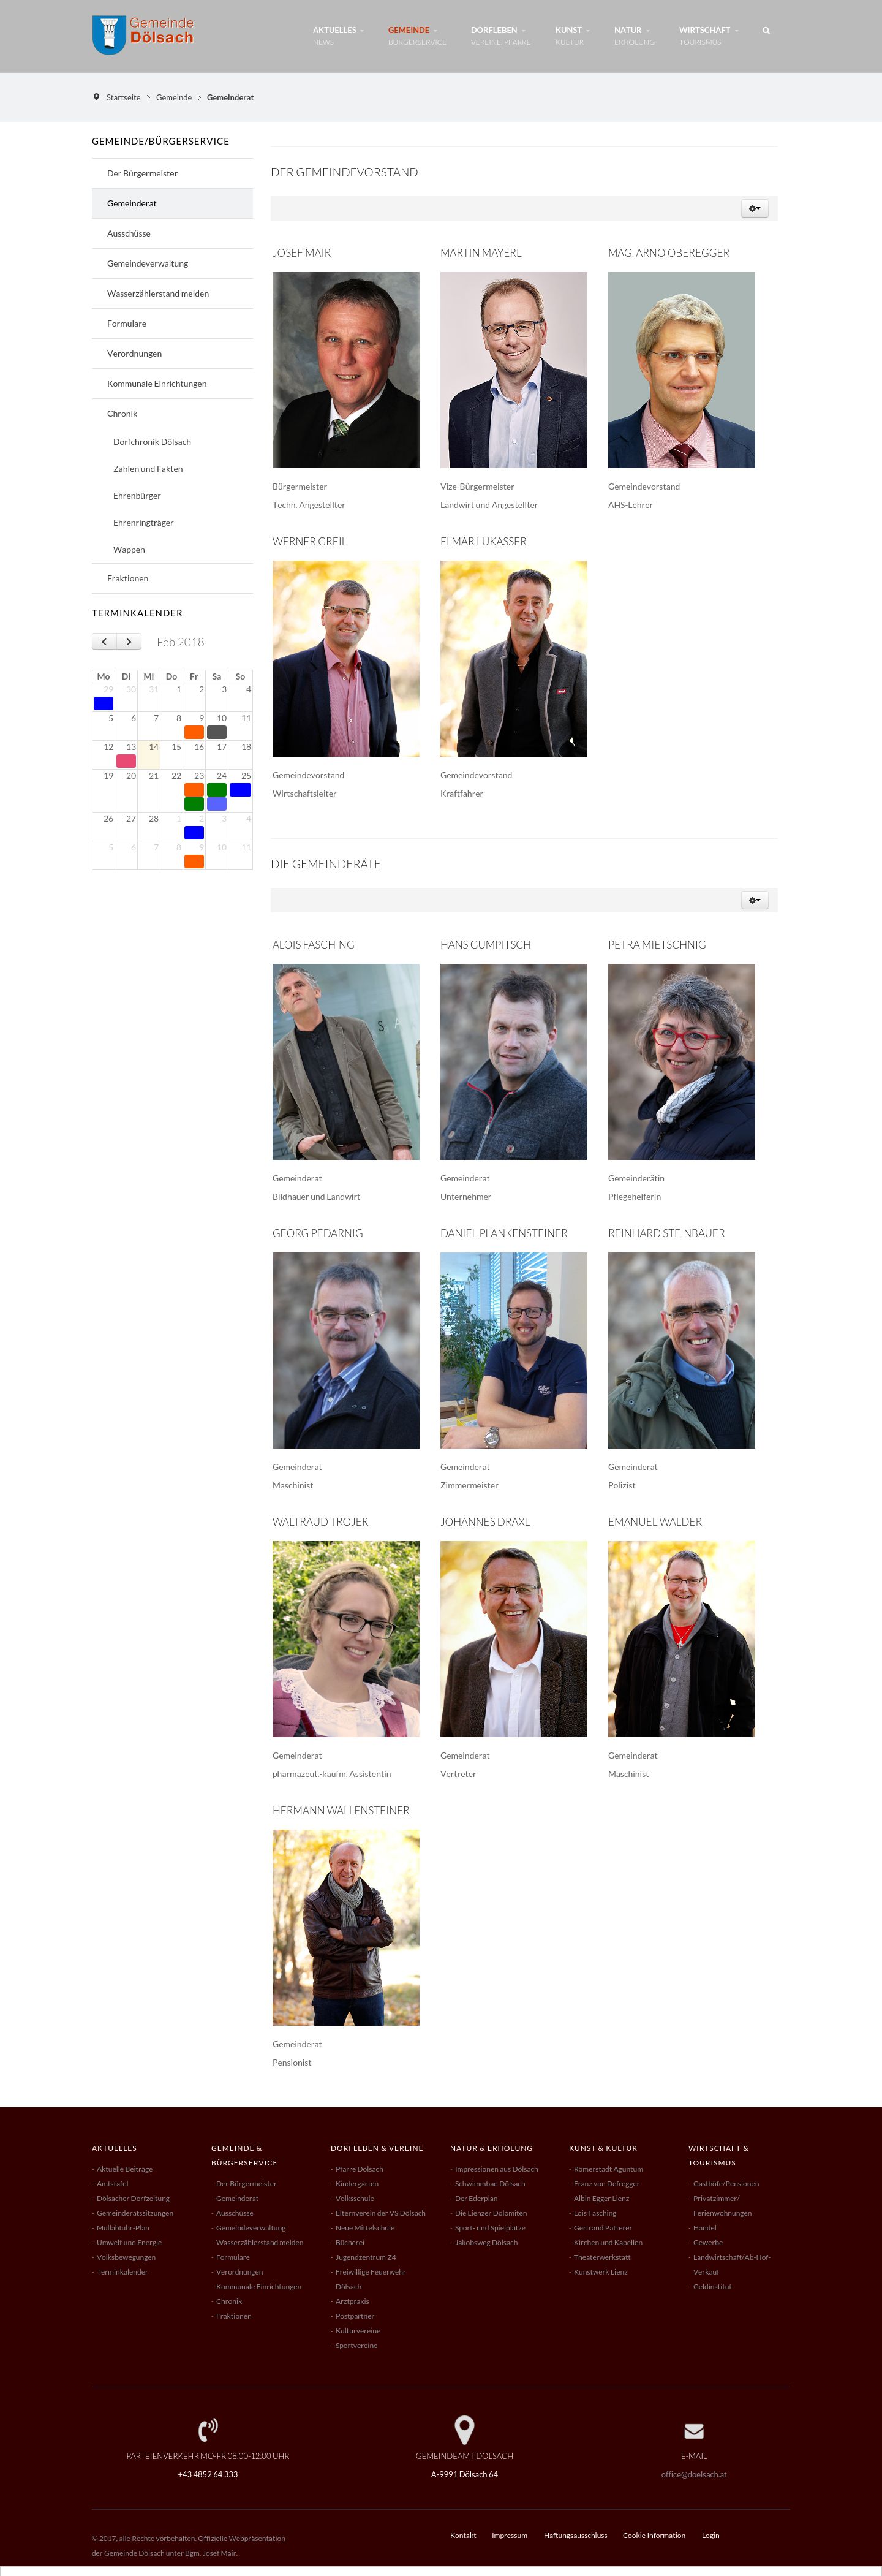Screen dimensions: 882x2576
Task: Click the location pin icon in footer
Action: click(464, 2429)
